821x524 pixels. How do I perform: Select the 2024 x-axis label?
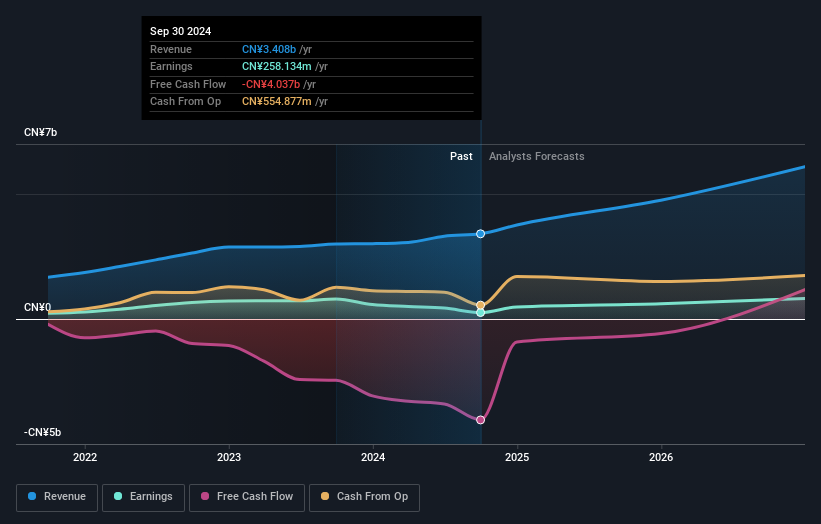[373, 457]
